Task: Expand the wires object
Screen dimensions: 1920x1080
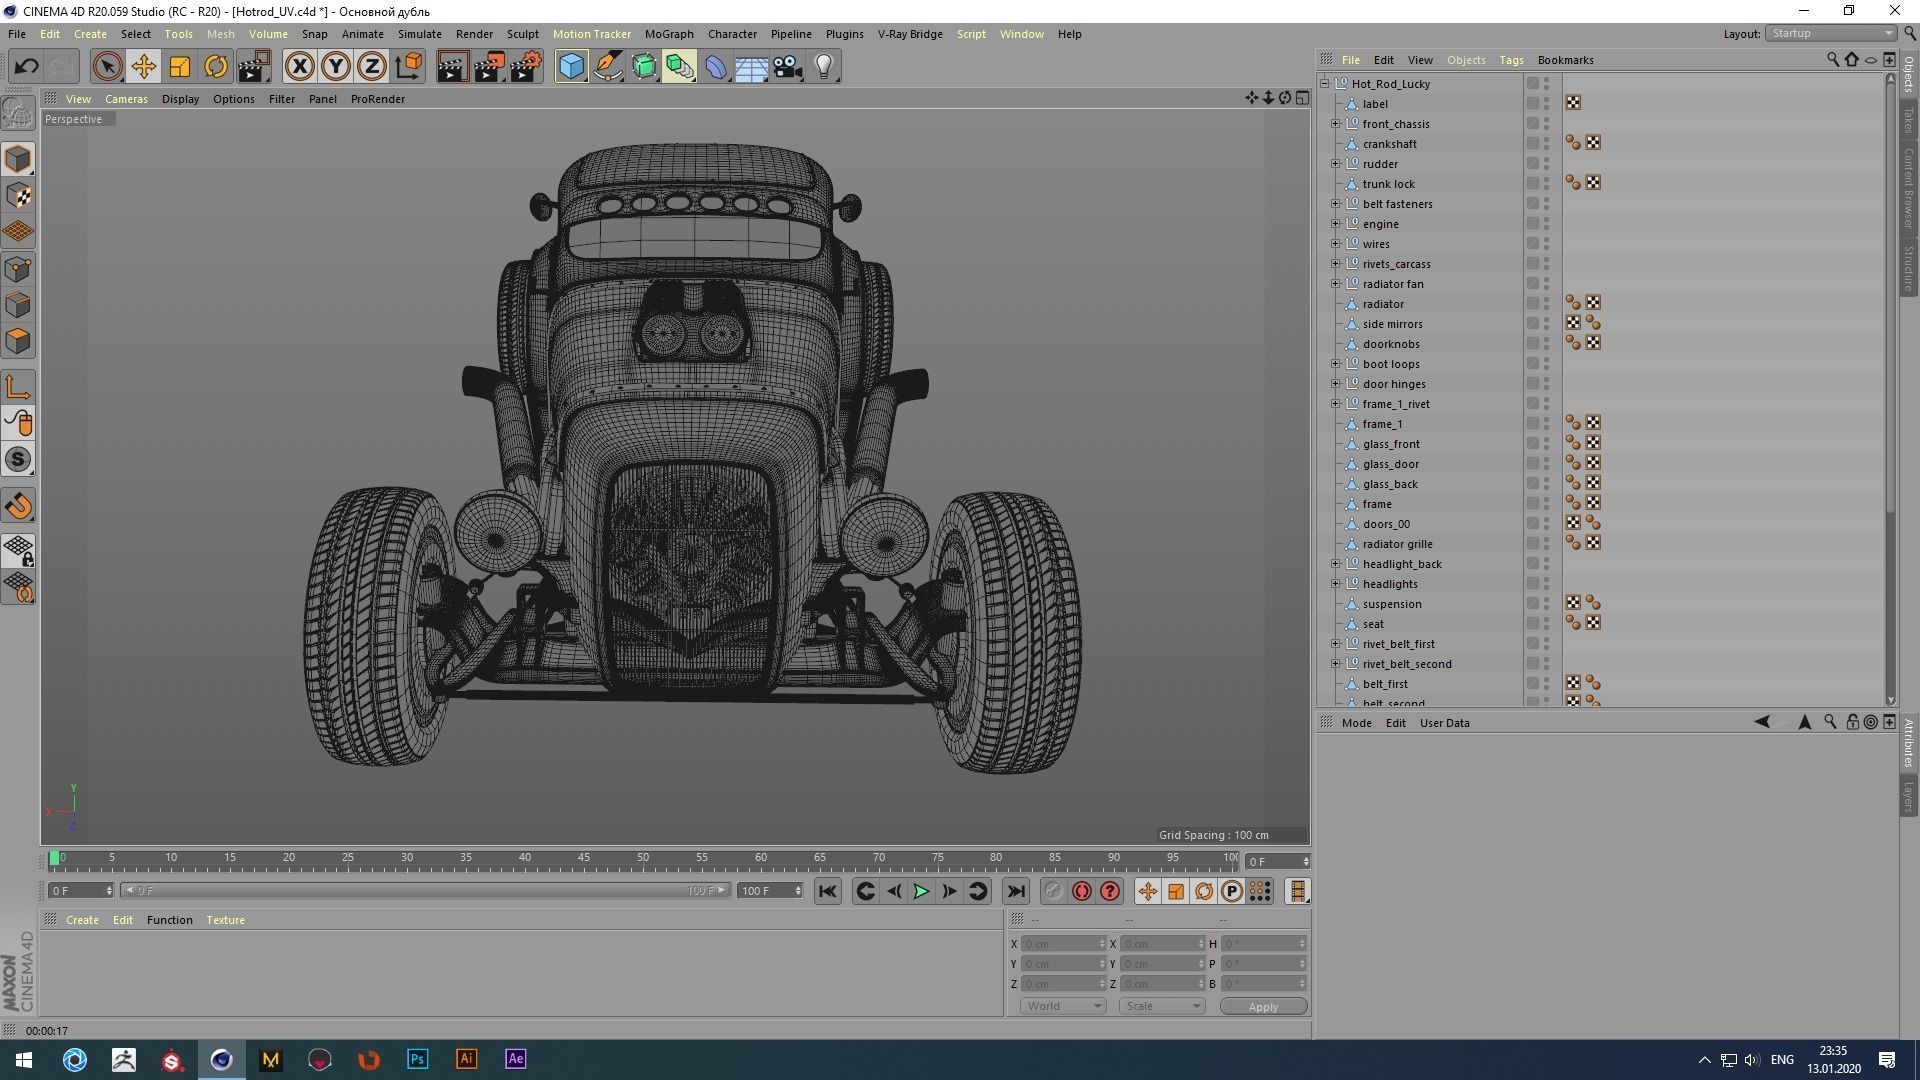Action: coord(1335,244)
